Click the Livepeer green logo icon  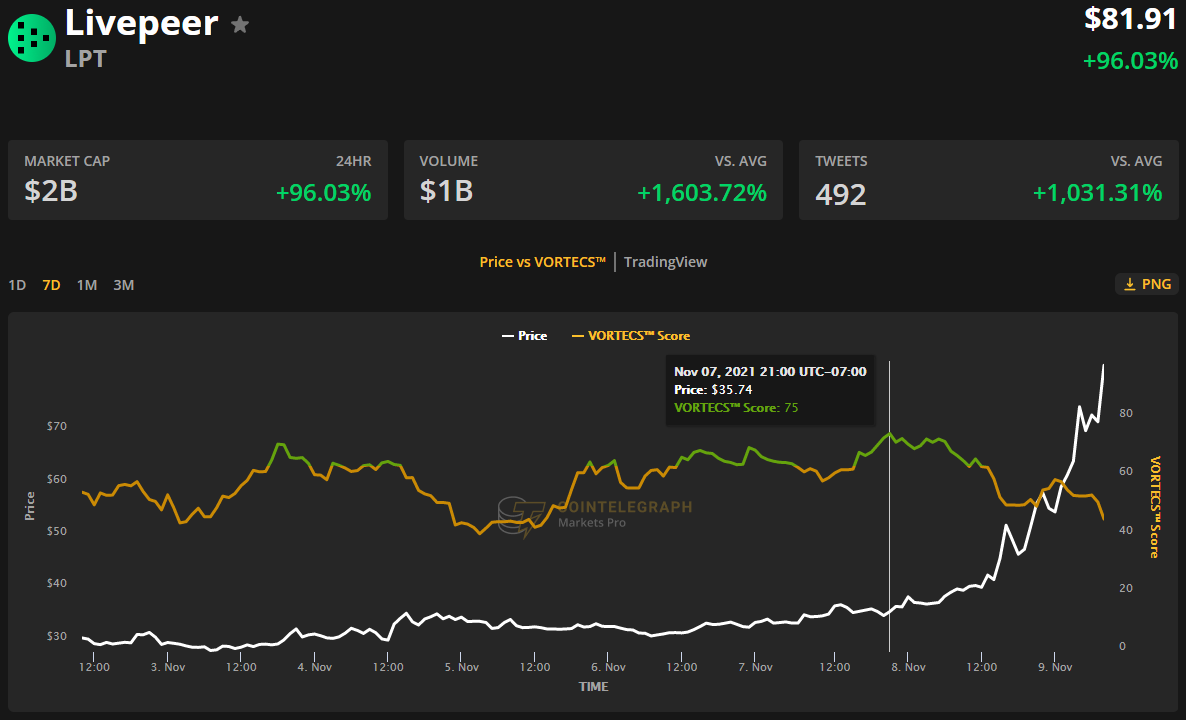coord(32,38)
